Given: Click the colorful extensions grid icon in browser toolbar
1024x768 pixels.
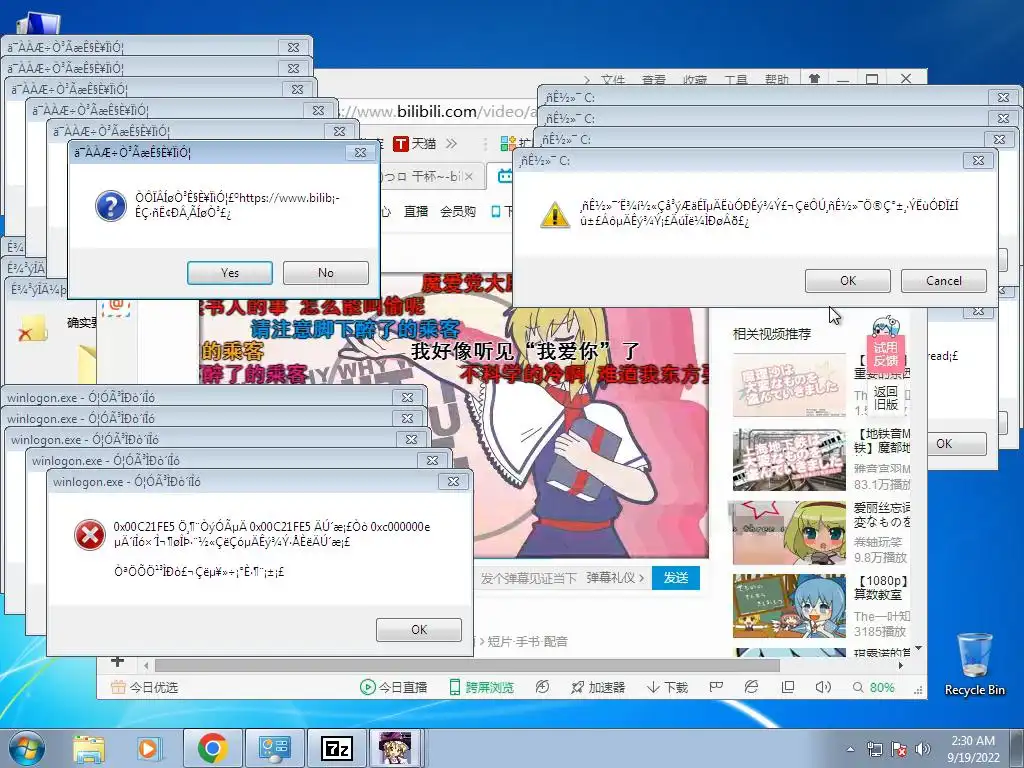Looking at the screenshot, I should [x=507, y=144].
